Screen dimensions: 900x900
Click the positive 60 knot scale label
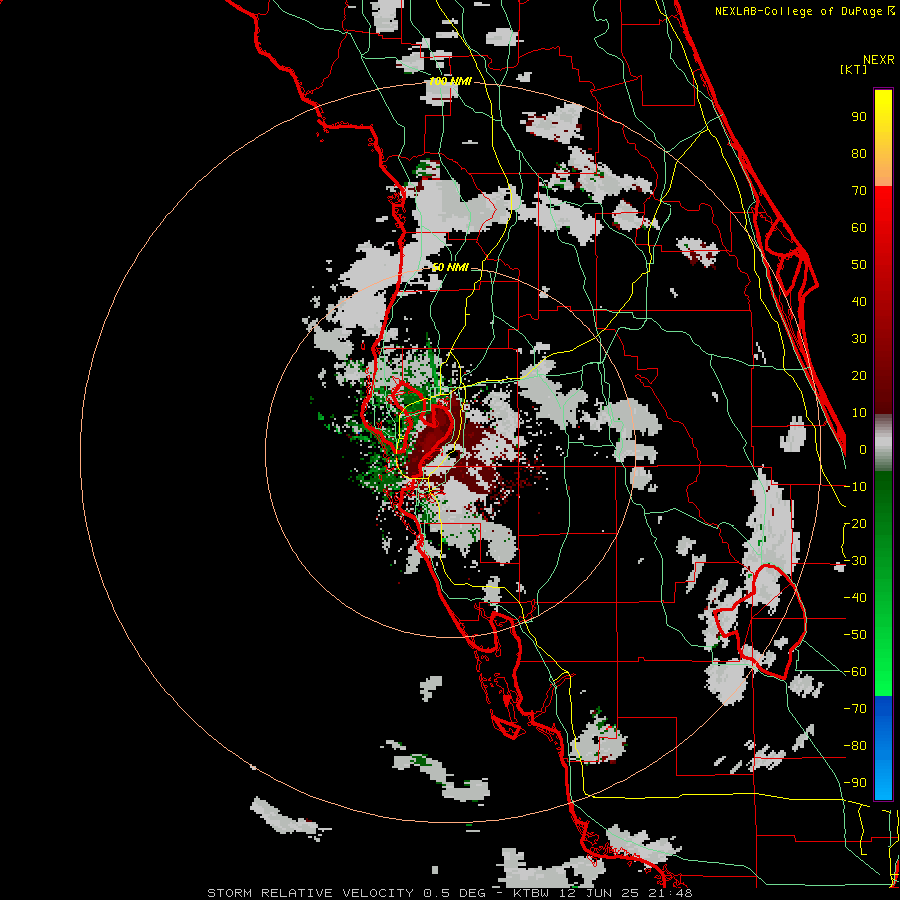(859, 227)
